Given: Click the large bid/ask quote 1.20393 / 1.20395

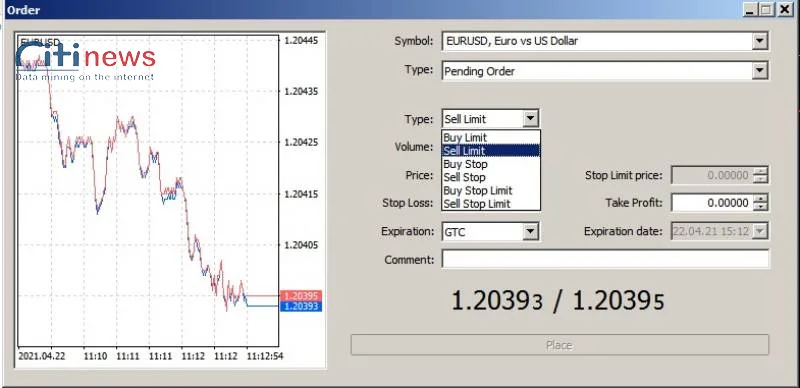Looking at the screenshot, I should (558, 302).
